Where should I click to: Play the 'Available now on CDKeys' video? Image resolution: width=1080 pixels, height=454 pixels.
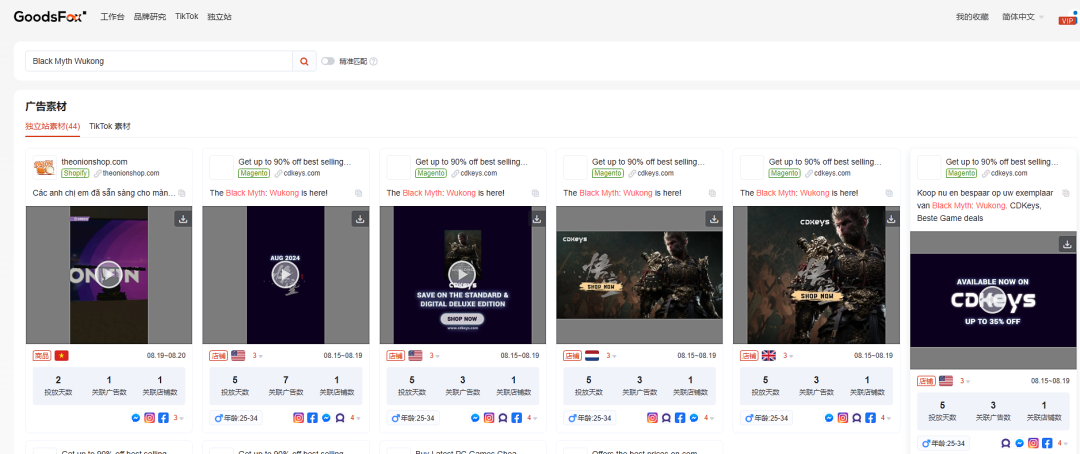[x=993, y=299]
